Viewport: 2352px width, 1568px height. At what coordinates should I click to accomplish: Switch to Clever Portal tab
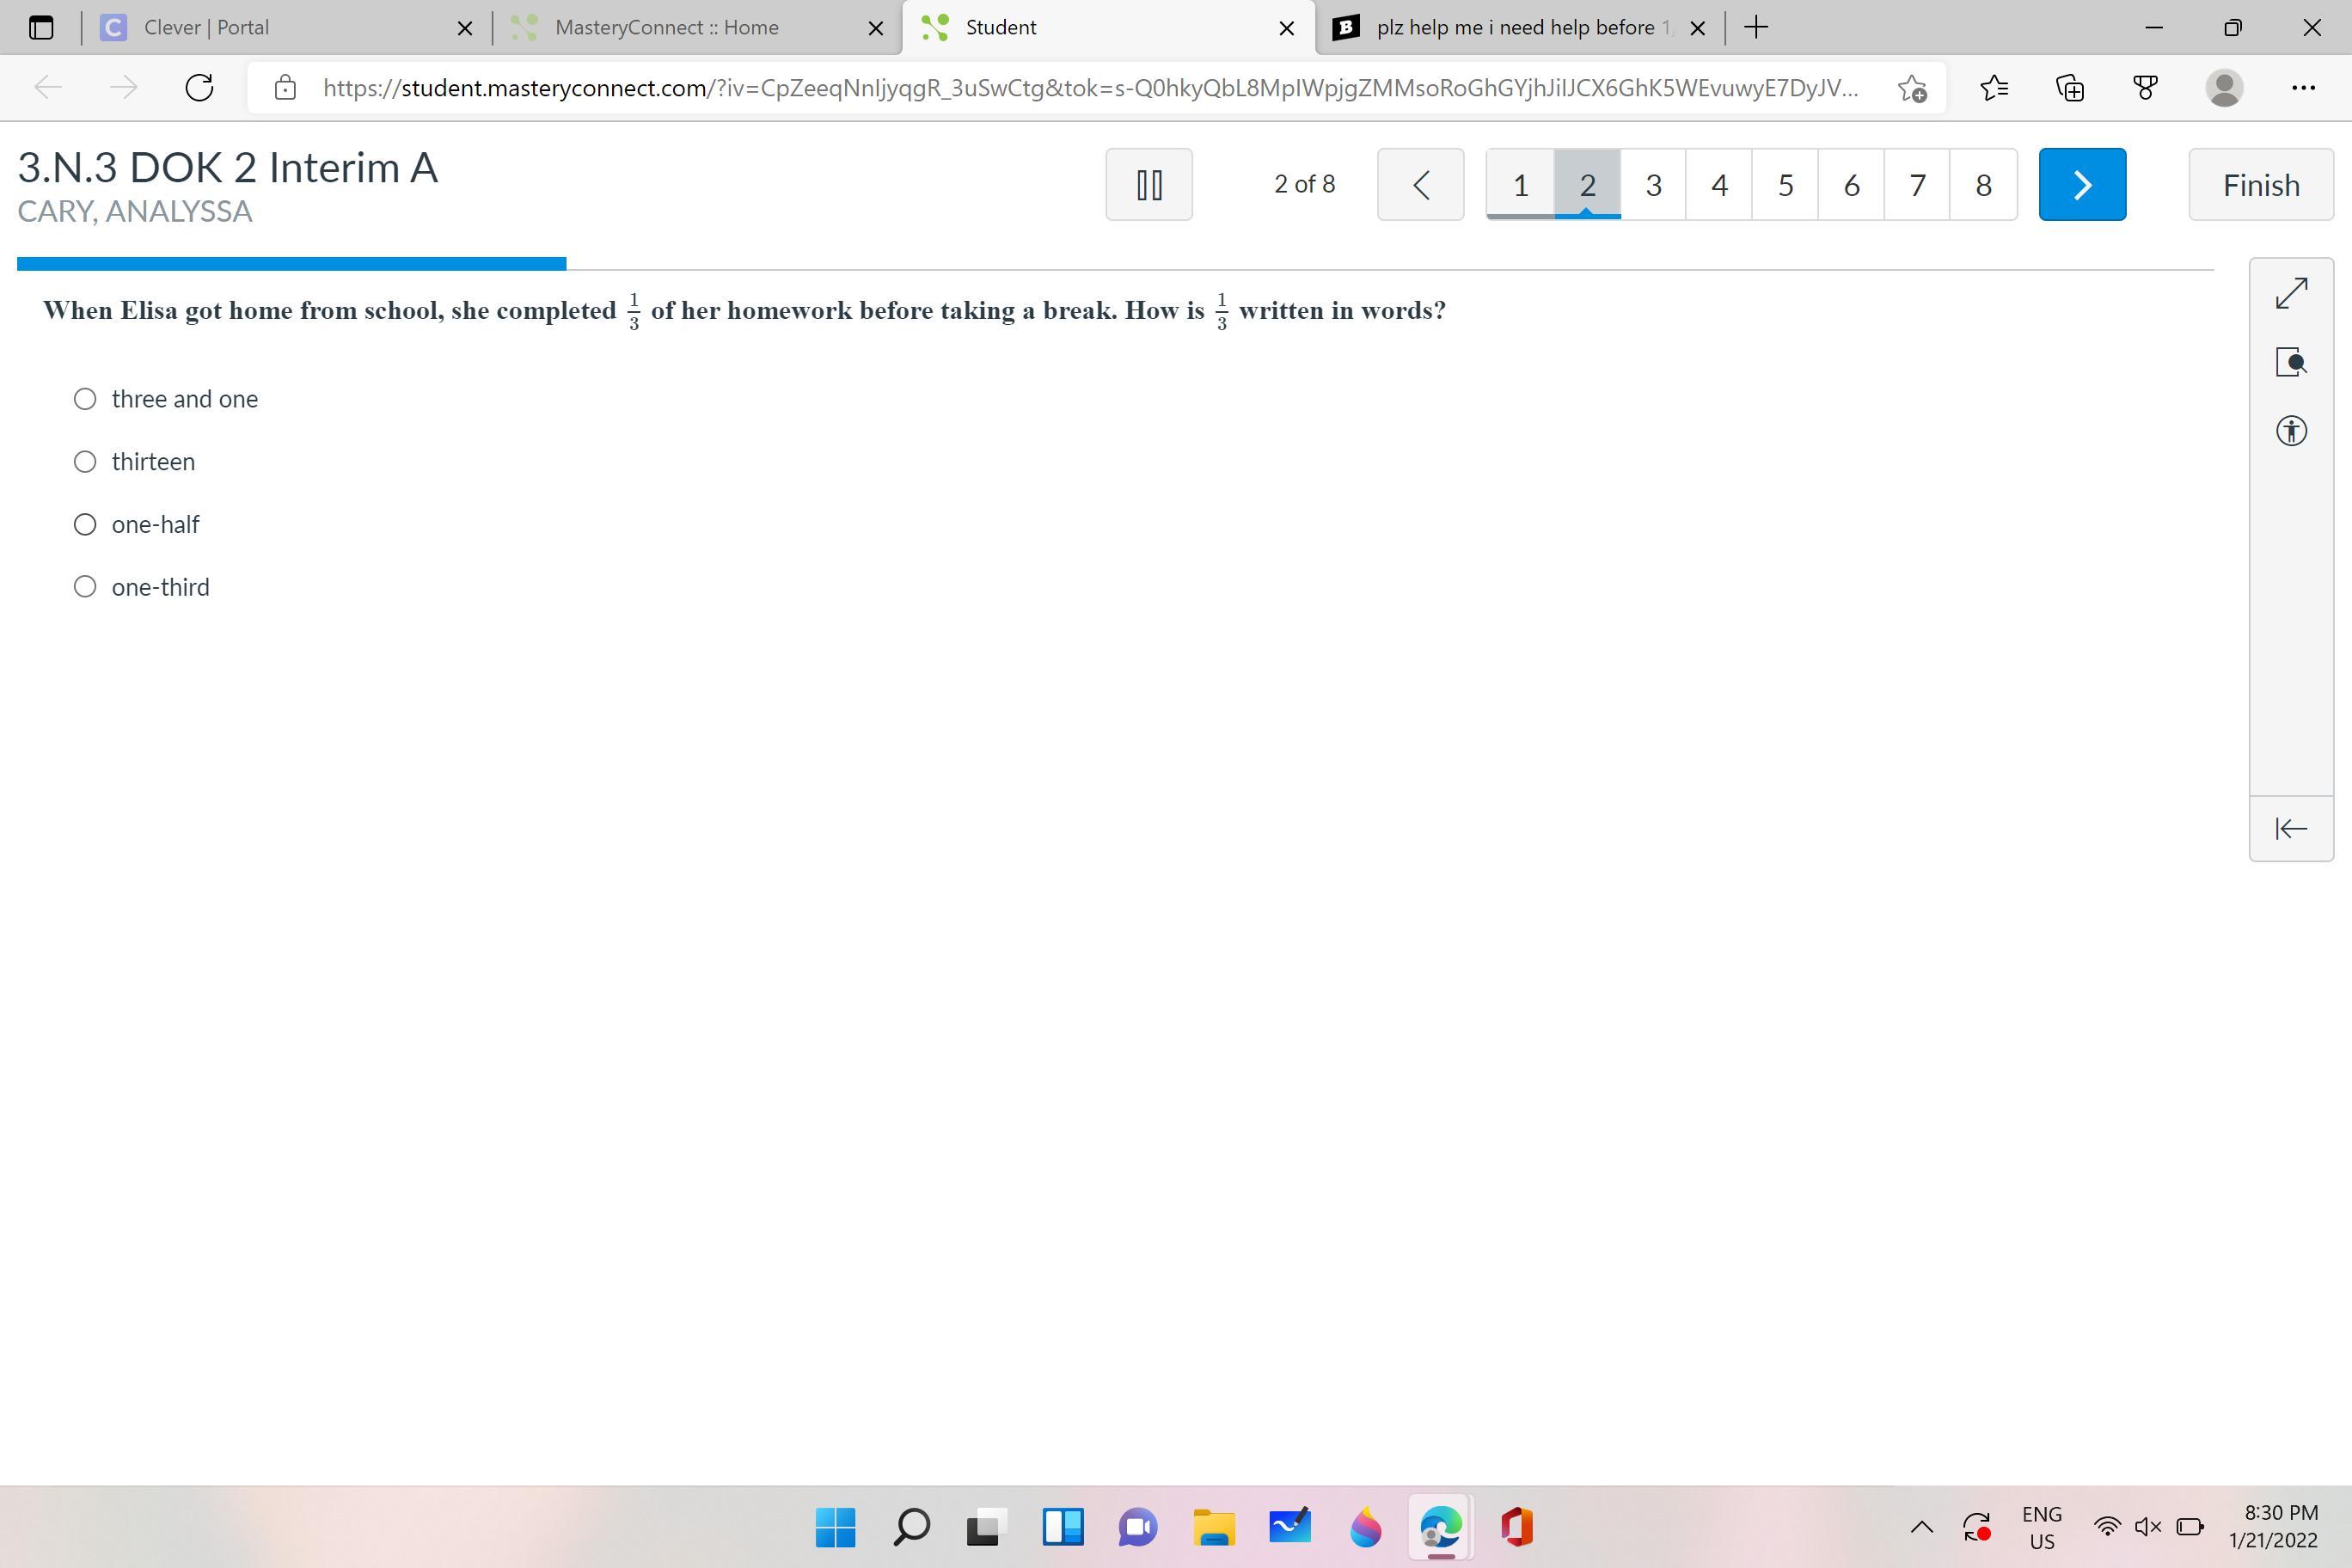[206, 28]
